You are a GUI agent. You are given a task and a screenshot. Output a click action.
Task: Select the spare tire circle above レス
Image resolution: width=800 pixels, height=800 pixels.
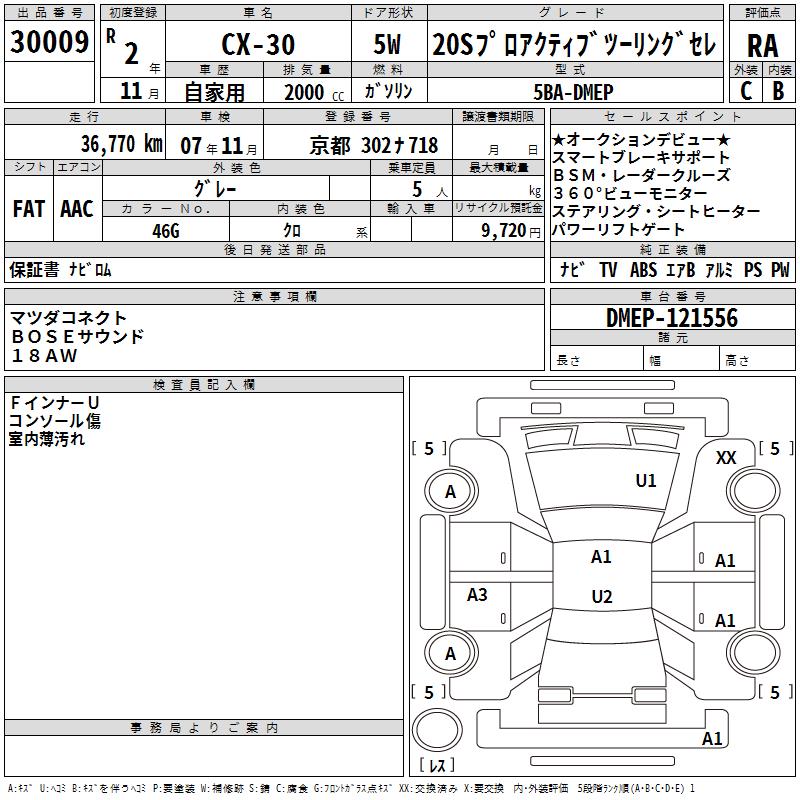437,730
